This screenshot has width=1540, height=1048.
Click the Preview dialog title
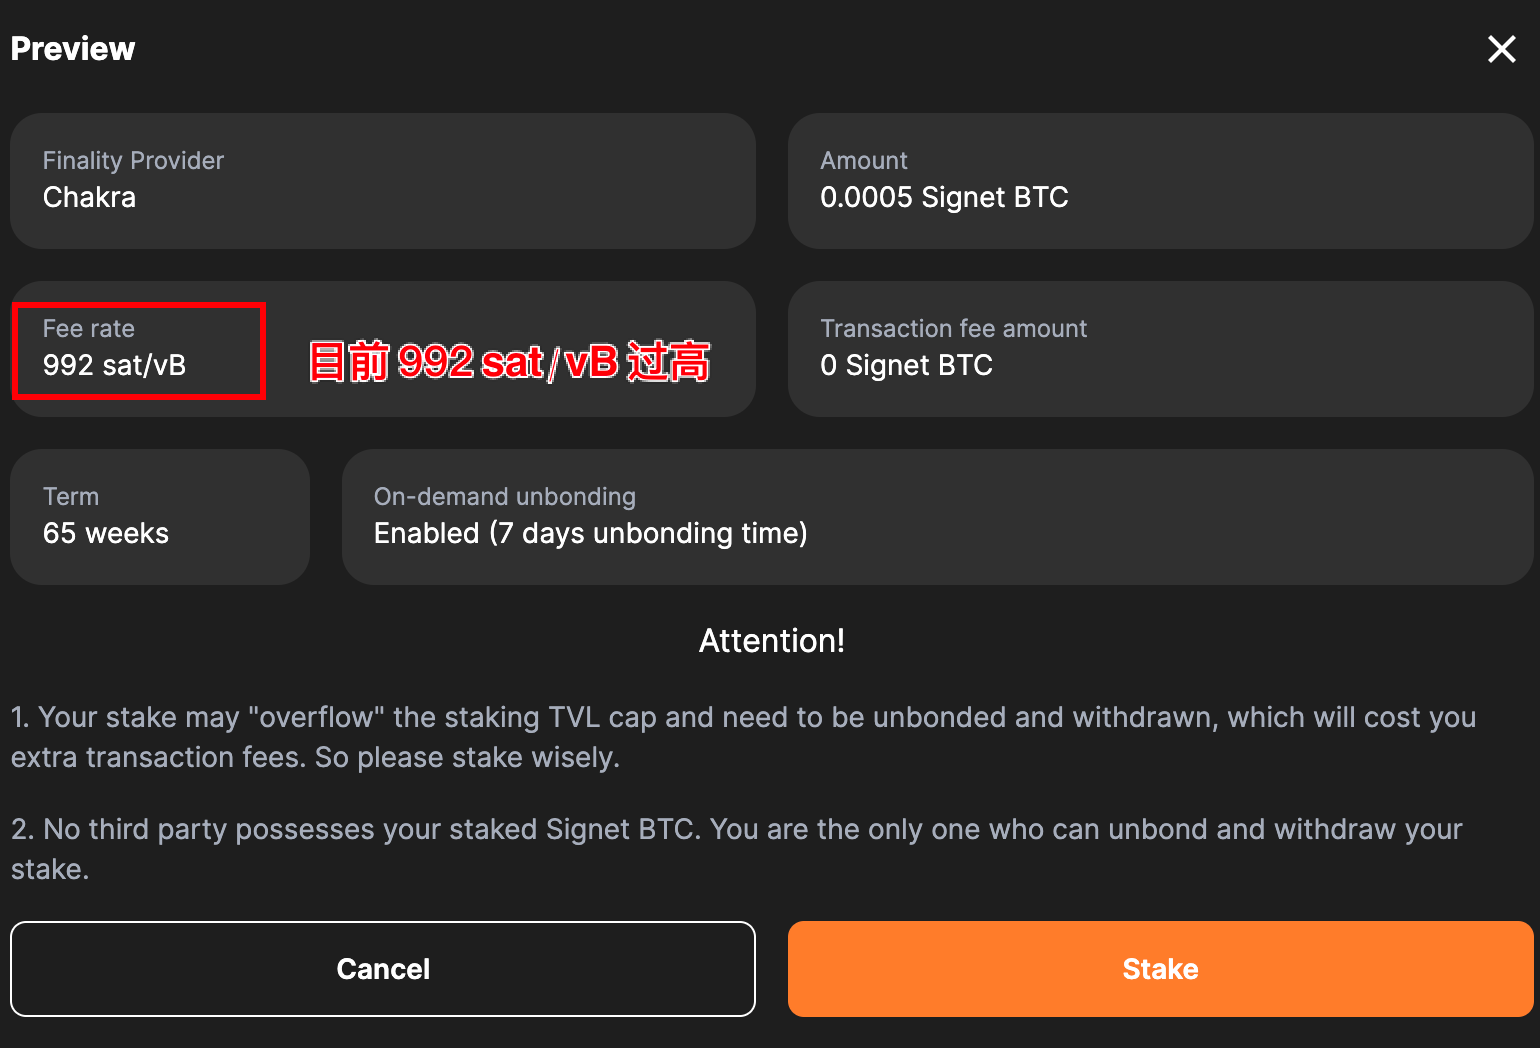click(73, 49)
